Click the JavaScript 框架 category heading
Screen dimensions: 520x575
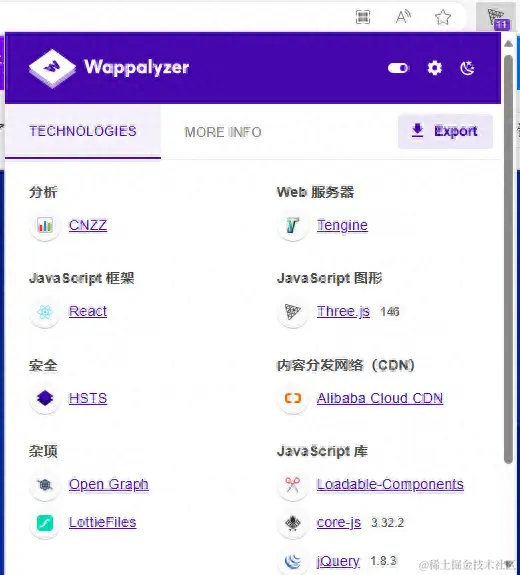click(x=82, y=278)
